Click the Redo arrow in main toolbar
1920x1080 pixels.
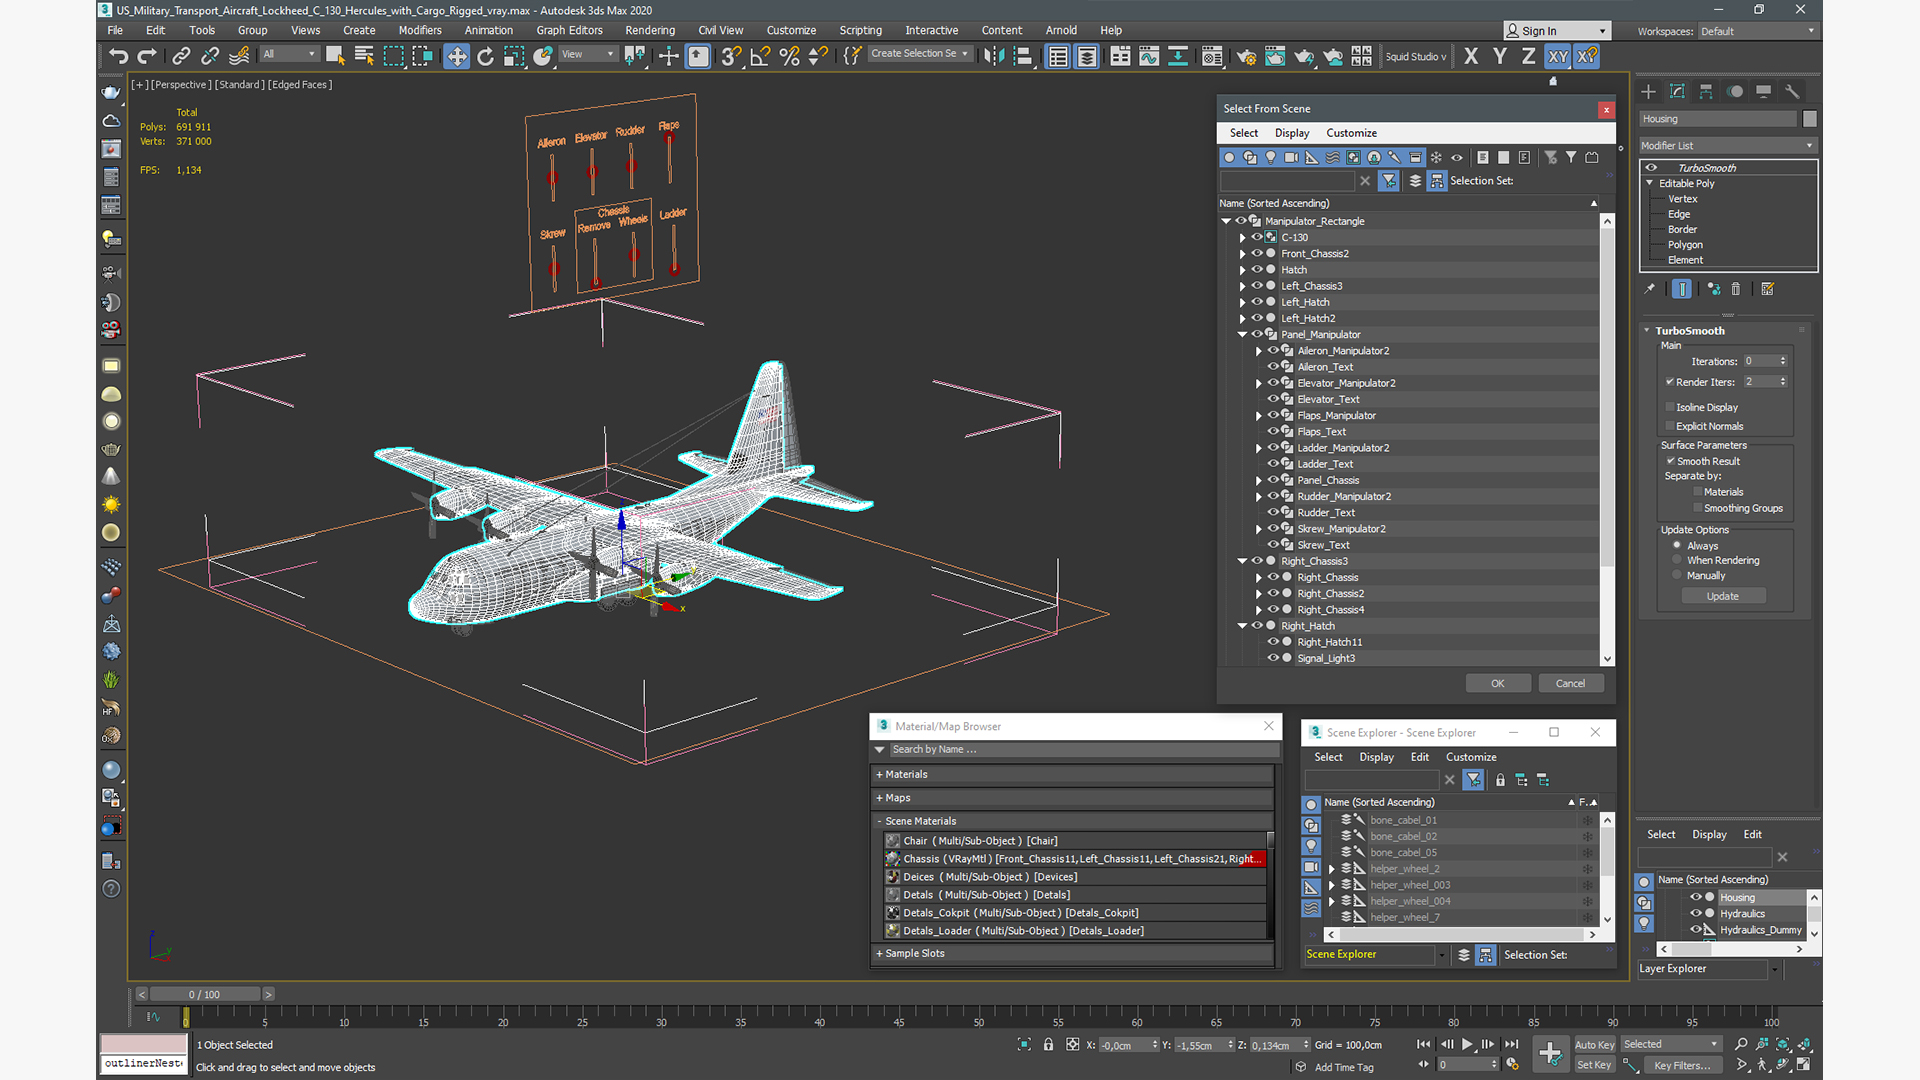point(147,56)
